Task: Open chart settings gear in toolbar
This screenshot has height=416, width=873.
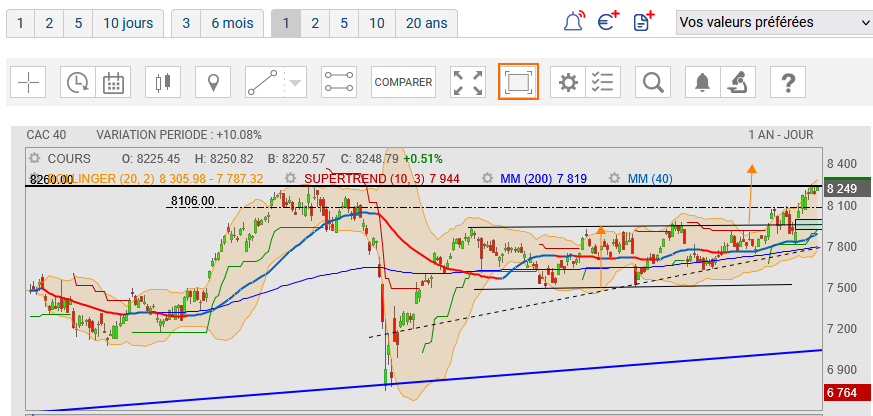Action: pyautogui.click(x=568, y=82)
